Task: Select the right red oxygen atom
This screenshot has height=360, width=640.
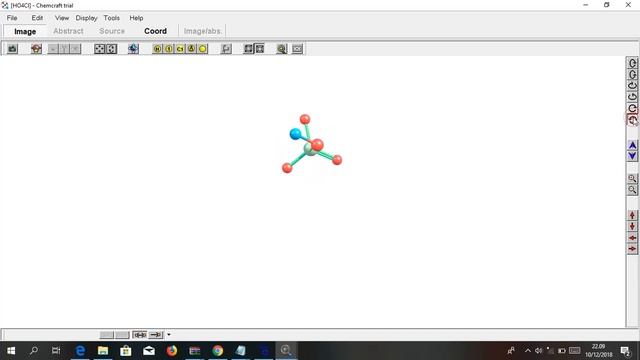Action: click(337, 160)
